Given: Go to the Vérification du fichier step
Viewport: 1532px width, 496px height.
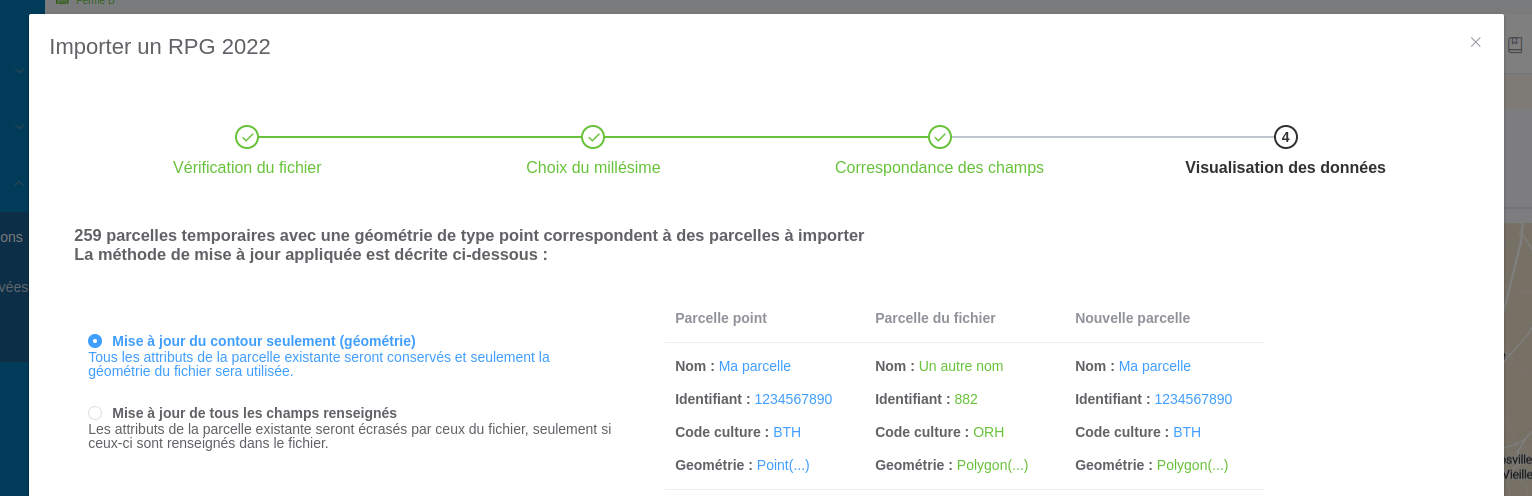Looking at the screenshot, I should click(x=247, y=168).
